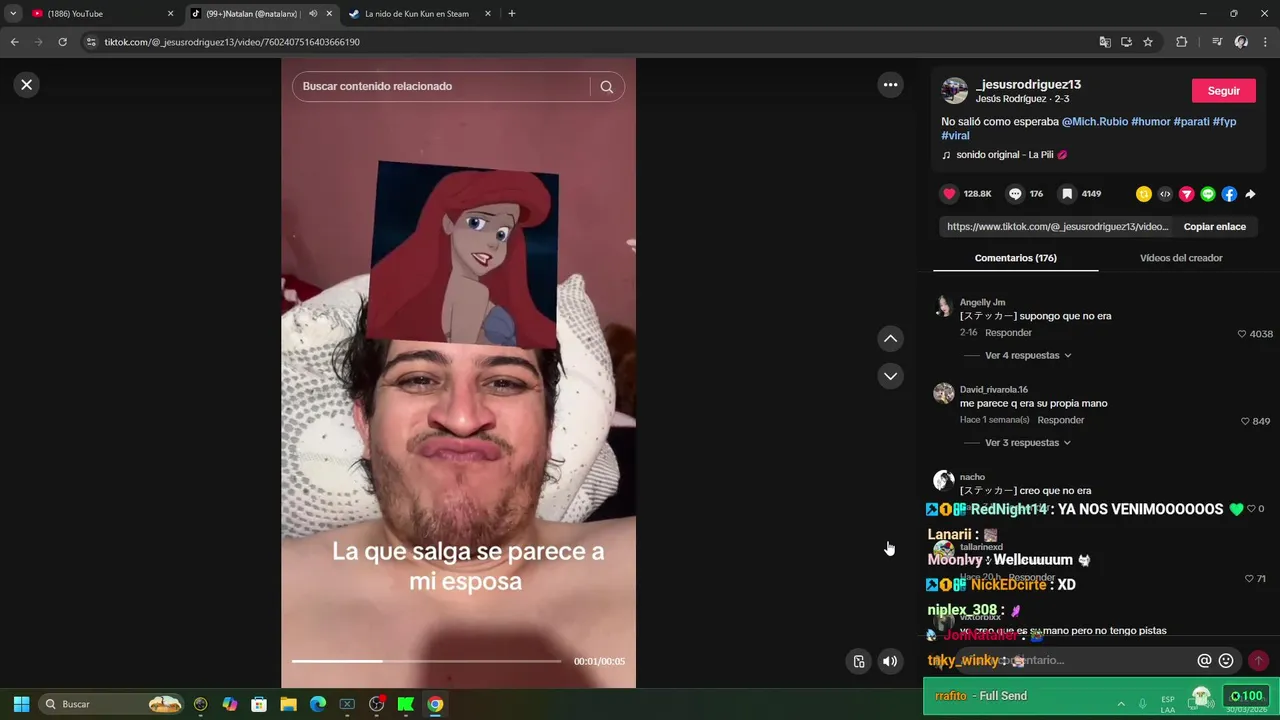Open Chrome extensions puzzle icon
Viewport: 1280px width, 720px height.
(x=1181, y=42)
